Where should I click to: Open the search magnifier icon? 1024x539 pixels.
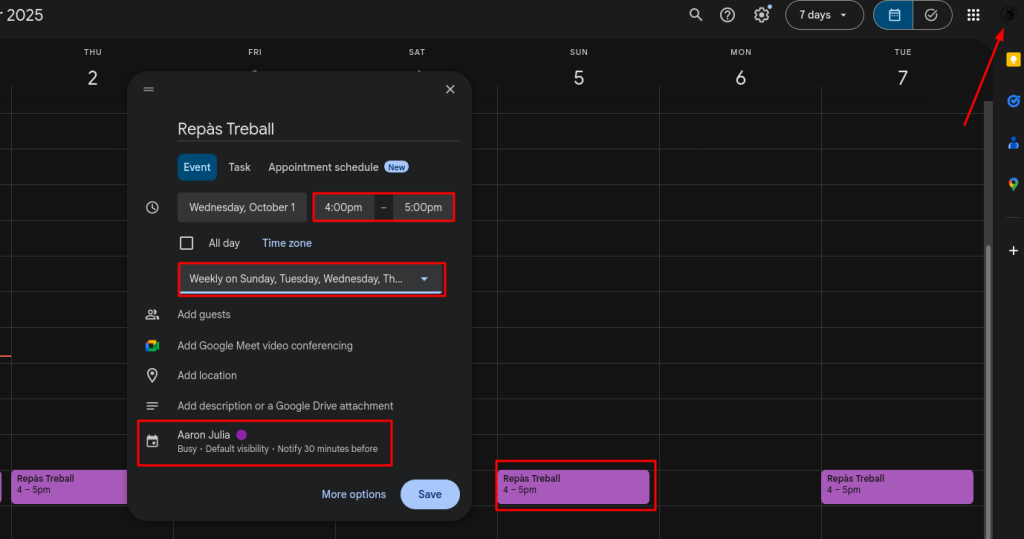click(696, 15)
